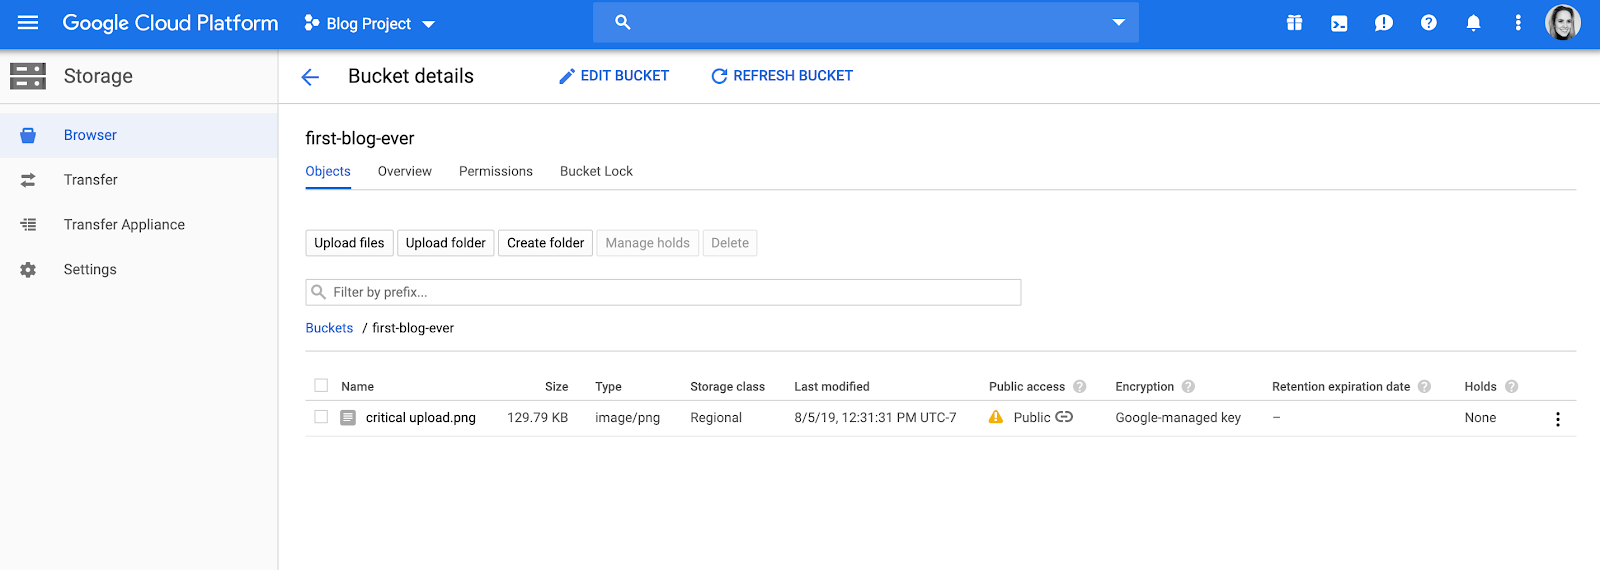Switch to the Permissions tab
This screenshot has height=570, width=1600.
pos(496,172)
